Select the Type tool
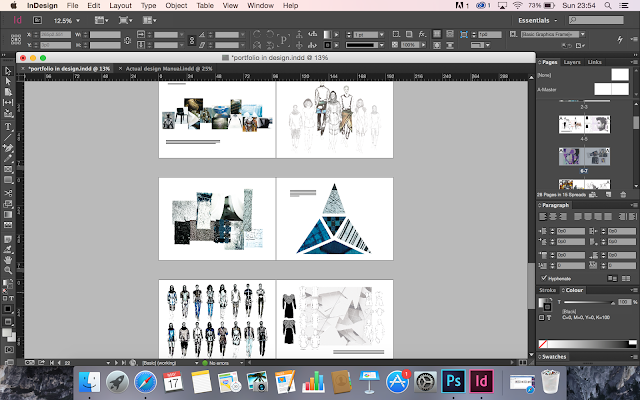The image size is (640, 400). (8, 127)
